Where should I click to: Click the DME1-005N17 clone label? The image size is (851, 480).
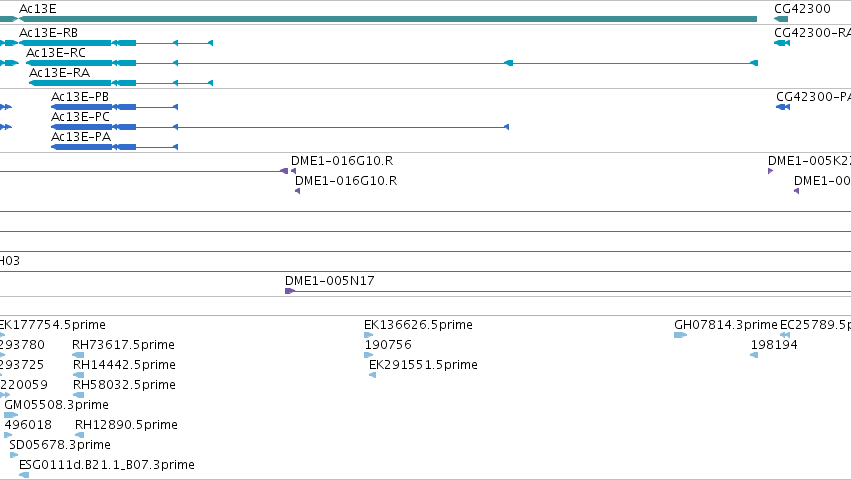coord(329,281)
